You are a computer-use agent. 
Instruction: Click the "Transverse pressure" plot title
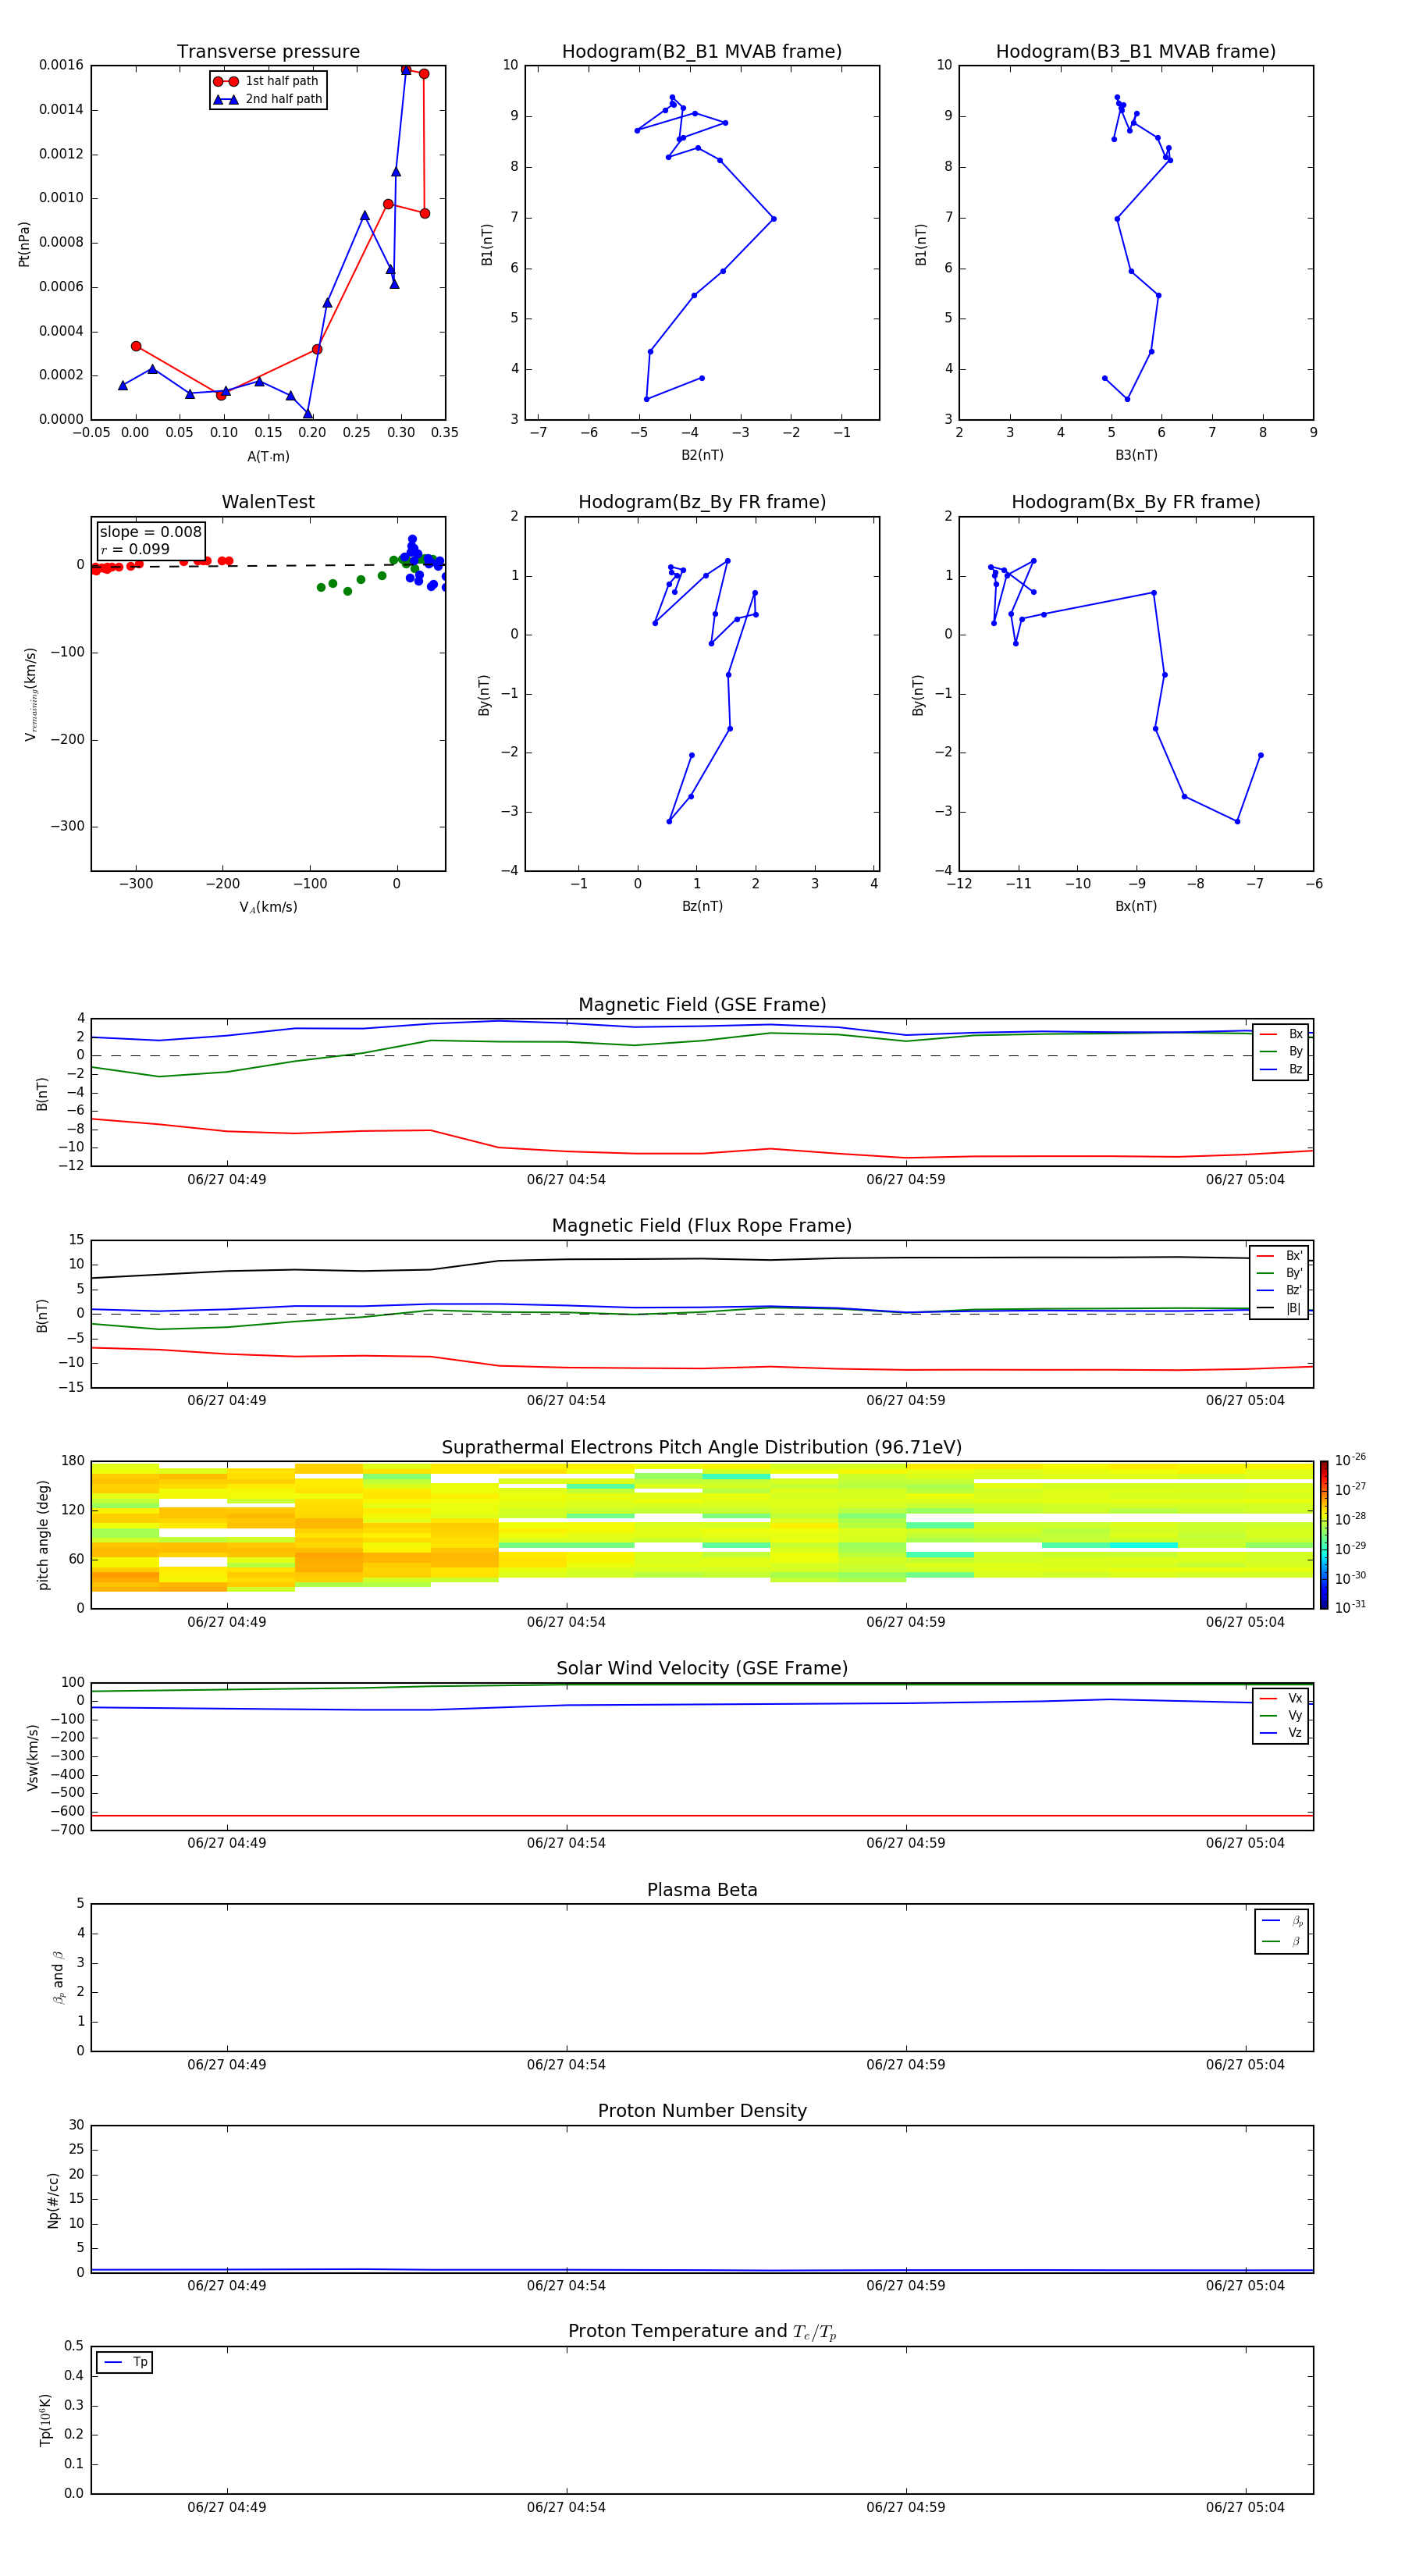coord(268,52)
